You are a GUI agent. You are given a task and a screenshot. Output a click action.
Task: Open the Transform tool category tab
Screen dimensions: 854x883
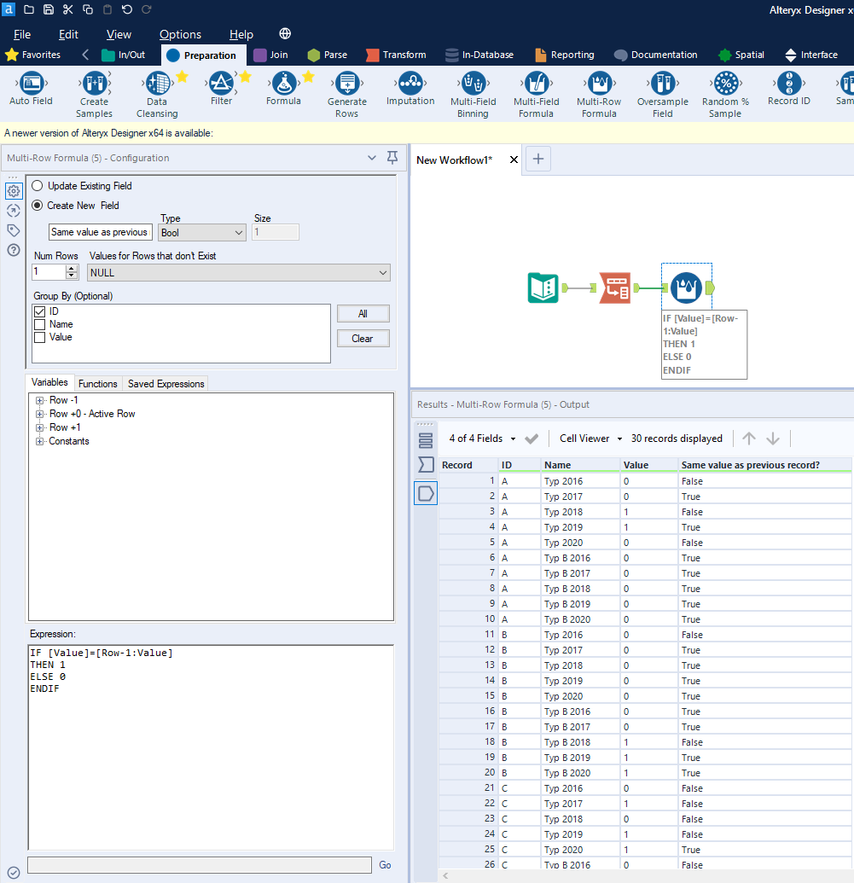click(396, 55)
